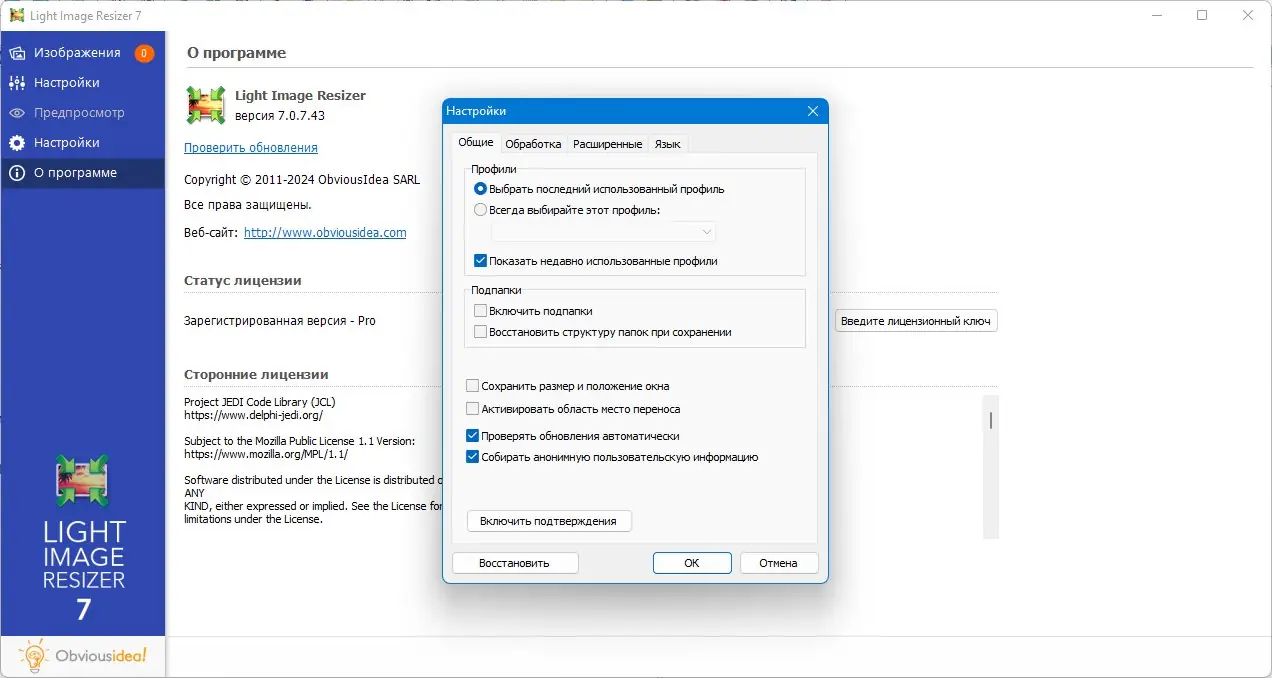Screen dimensions: 1272x678
Task: Click the orange 0 counter badge
Action: [x=144, y=53]
